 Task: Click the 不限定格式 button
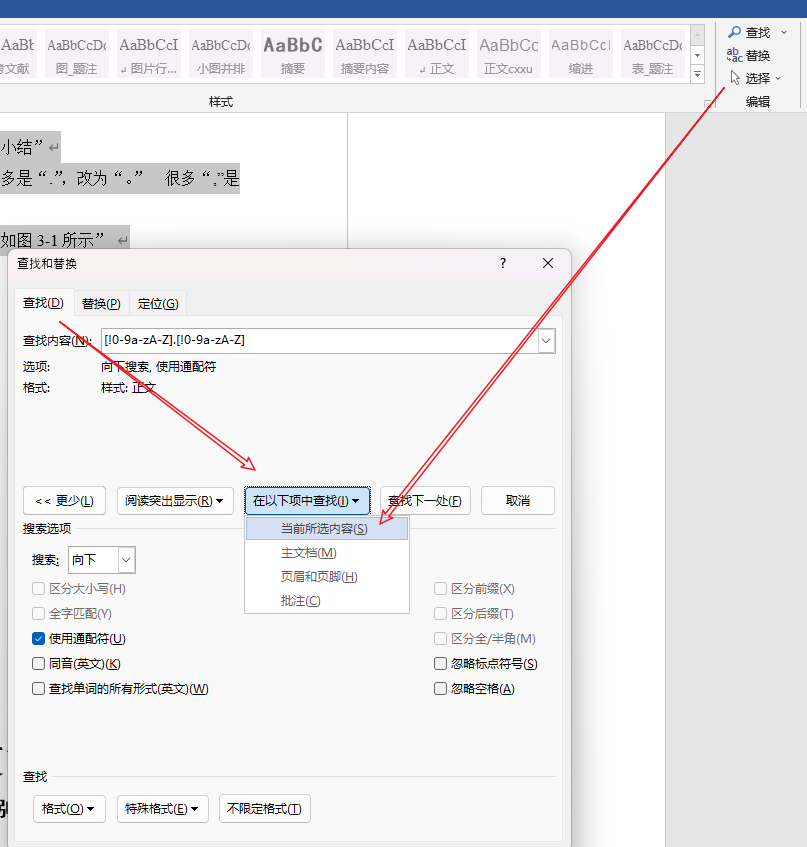pyautogui.click(x=265, y=809)
